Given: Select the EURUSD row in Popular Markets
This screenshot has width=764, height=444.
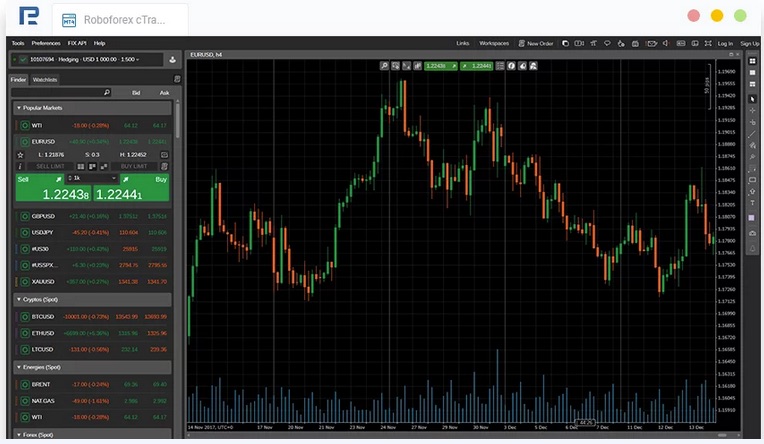Looking at the screenshot, I should 92,141.
